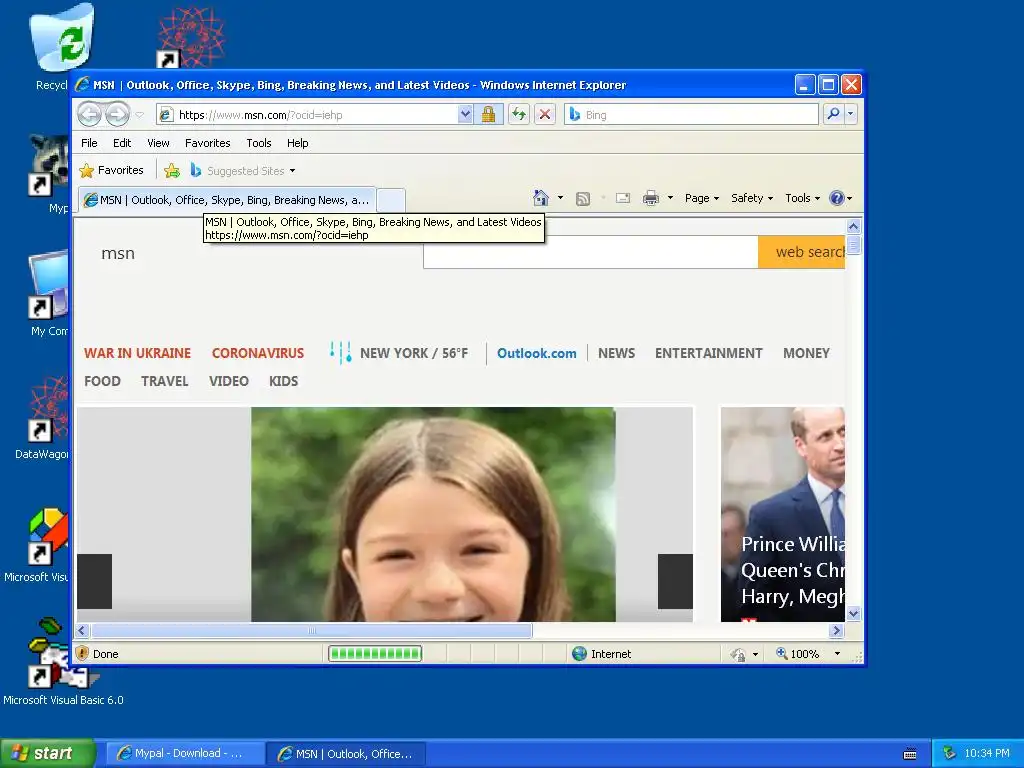Open the Outlook.com link
Screen dimensions: 1024x768
click(537, 353)
